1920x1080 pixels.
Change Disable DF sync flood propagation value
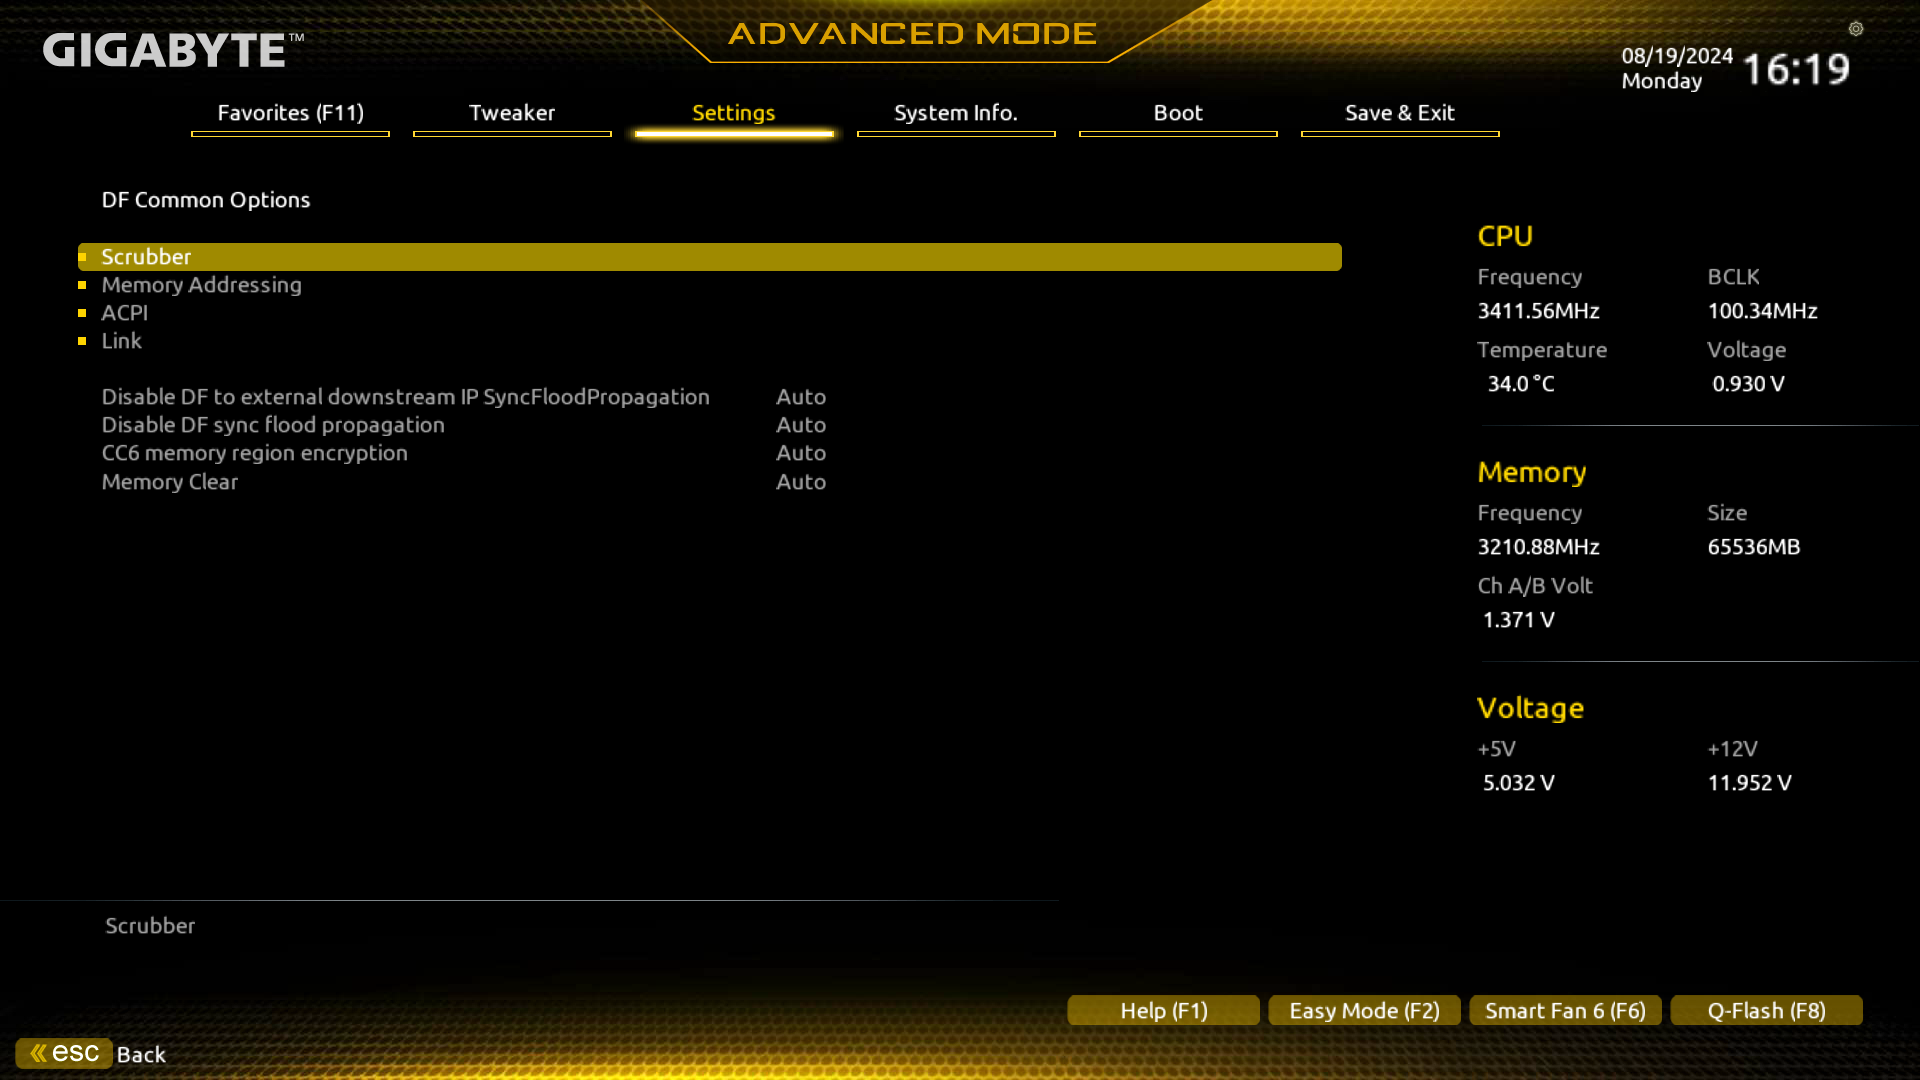800,425
